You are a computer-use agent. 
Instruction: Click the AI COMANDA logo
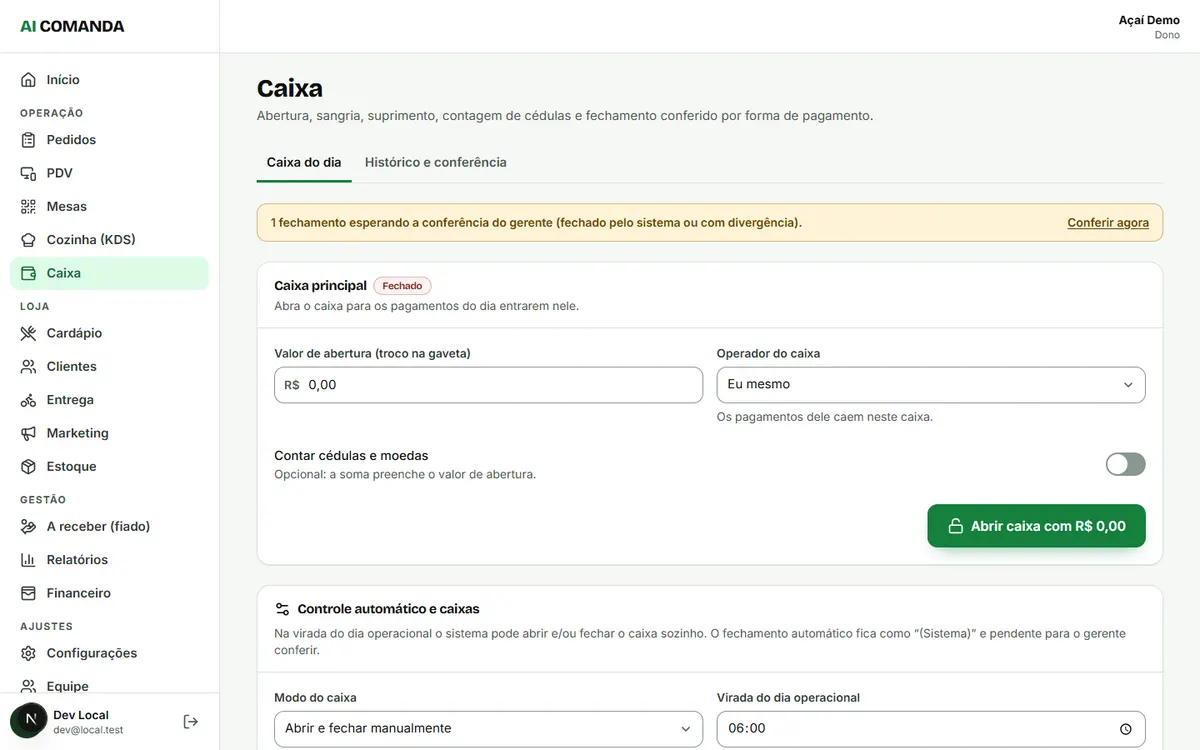coord(72,26)
